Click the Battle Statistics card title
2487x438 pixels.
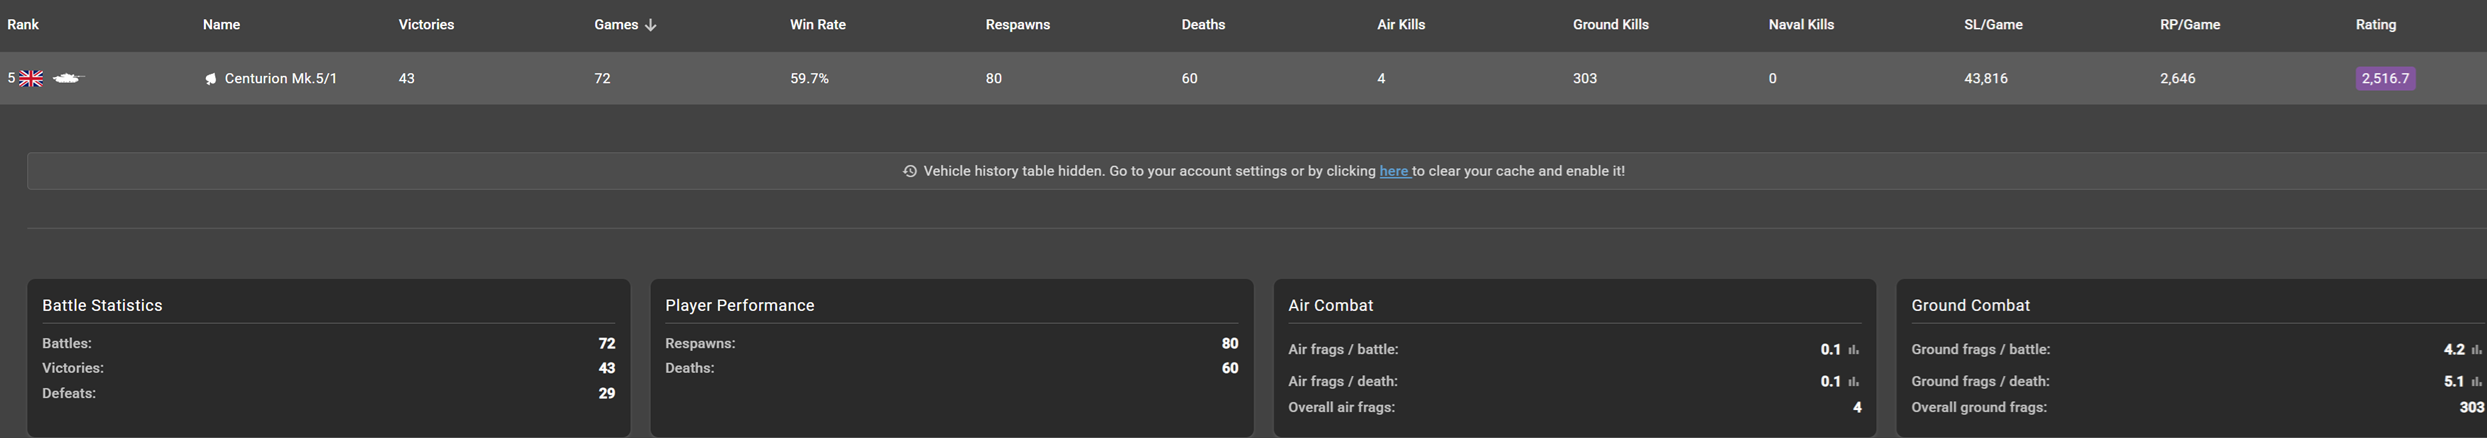102,305
